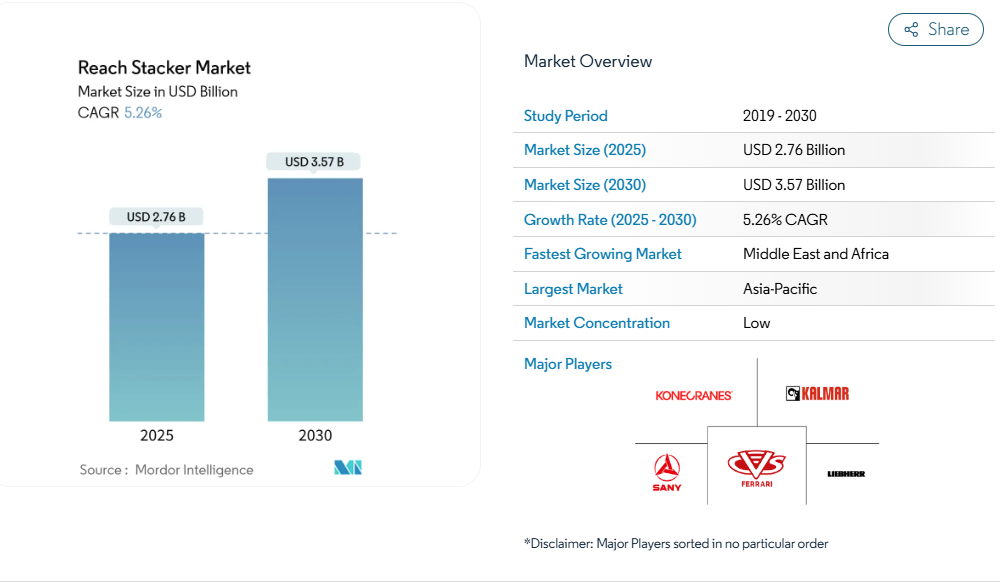The height and width of the screenshot is (582, 1000).
Task: Click the CVS Ferrari logo
Action: 756,467
